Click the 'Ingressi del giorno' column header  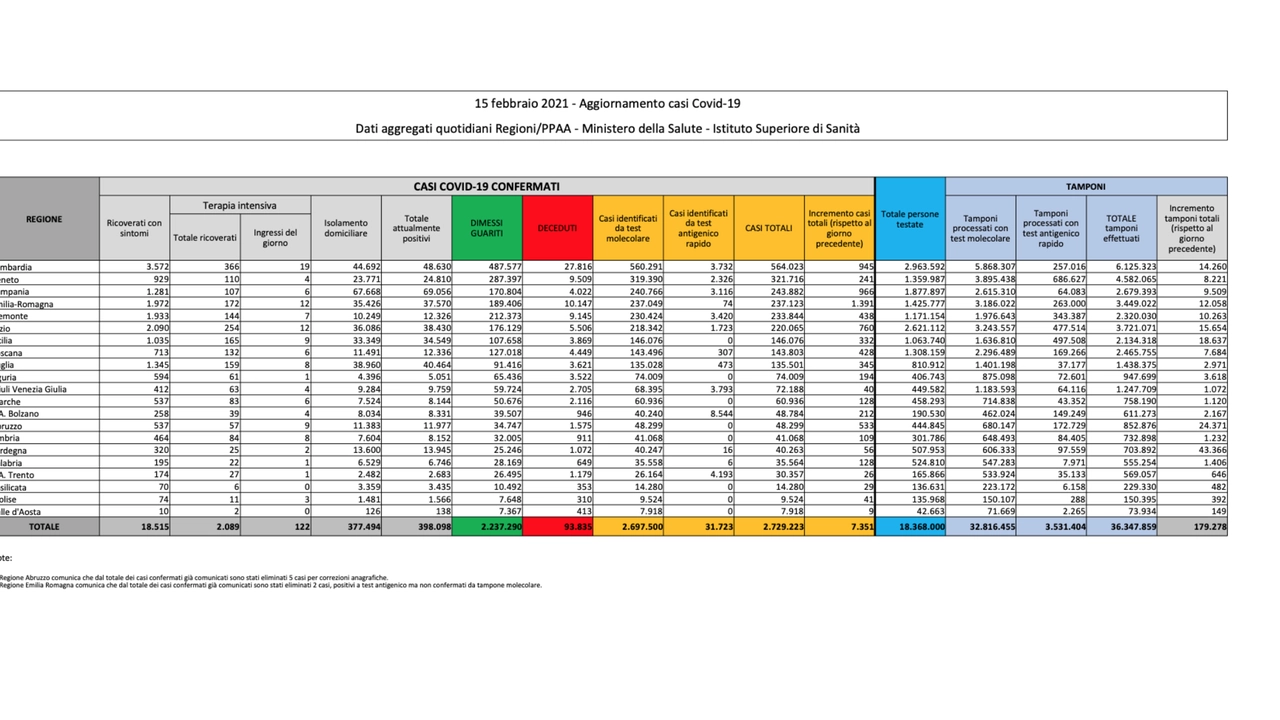click(x=276, y=238)
